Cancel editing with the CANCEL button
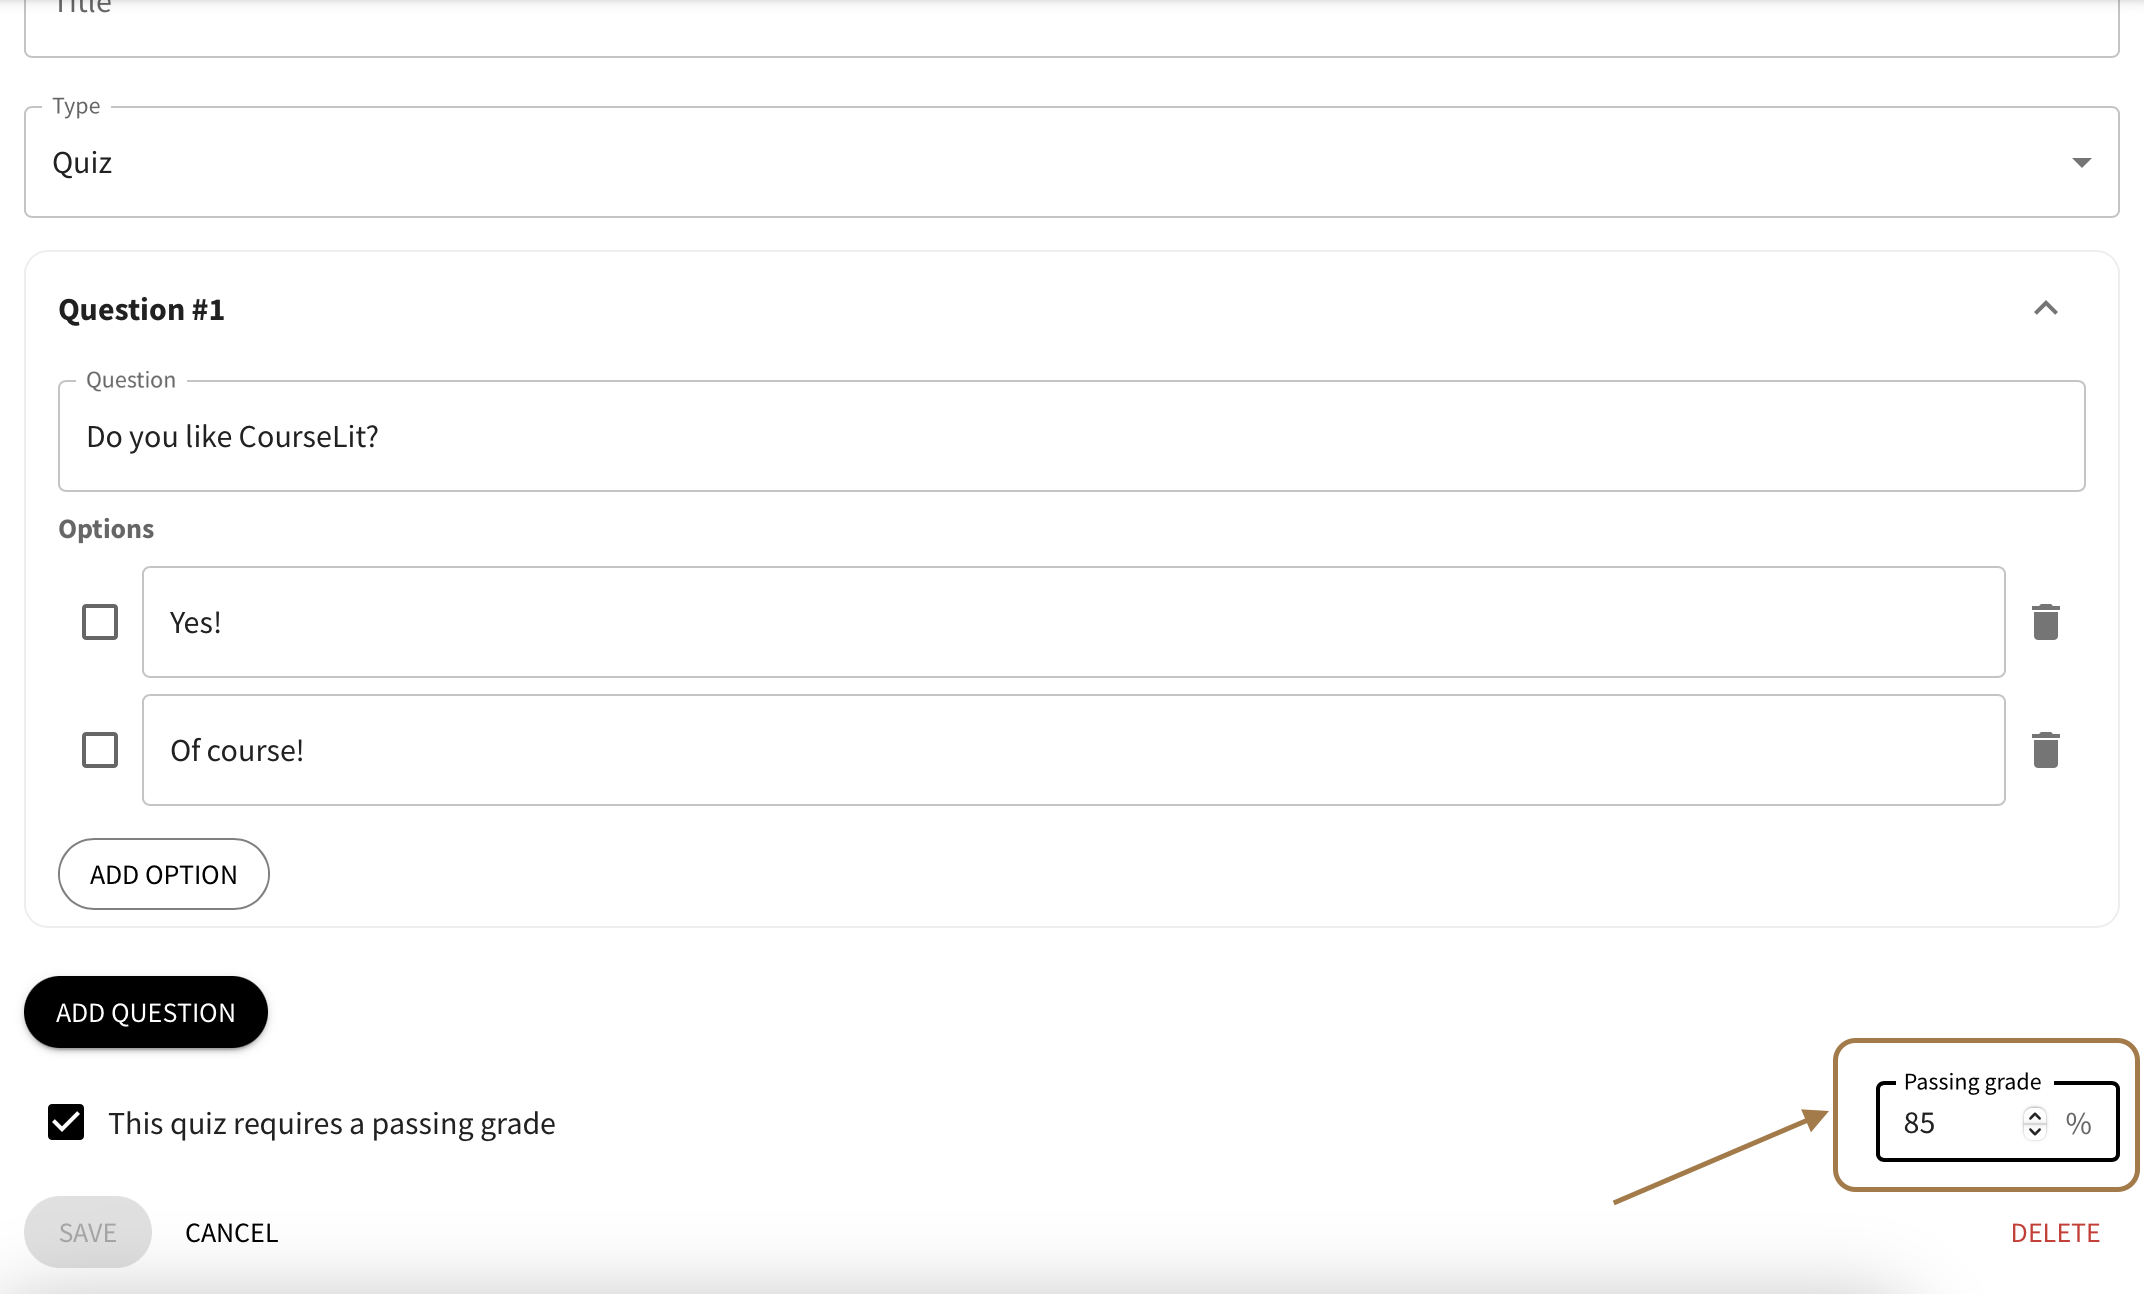The width and height of the screenshot is (2144, 1294). point(231,1232)
